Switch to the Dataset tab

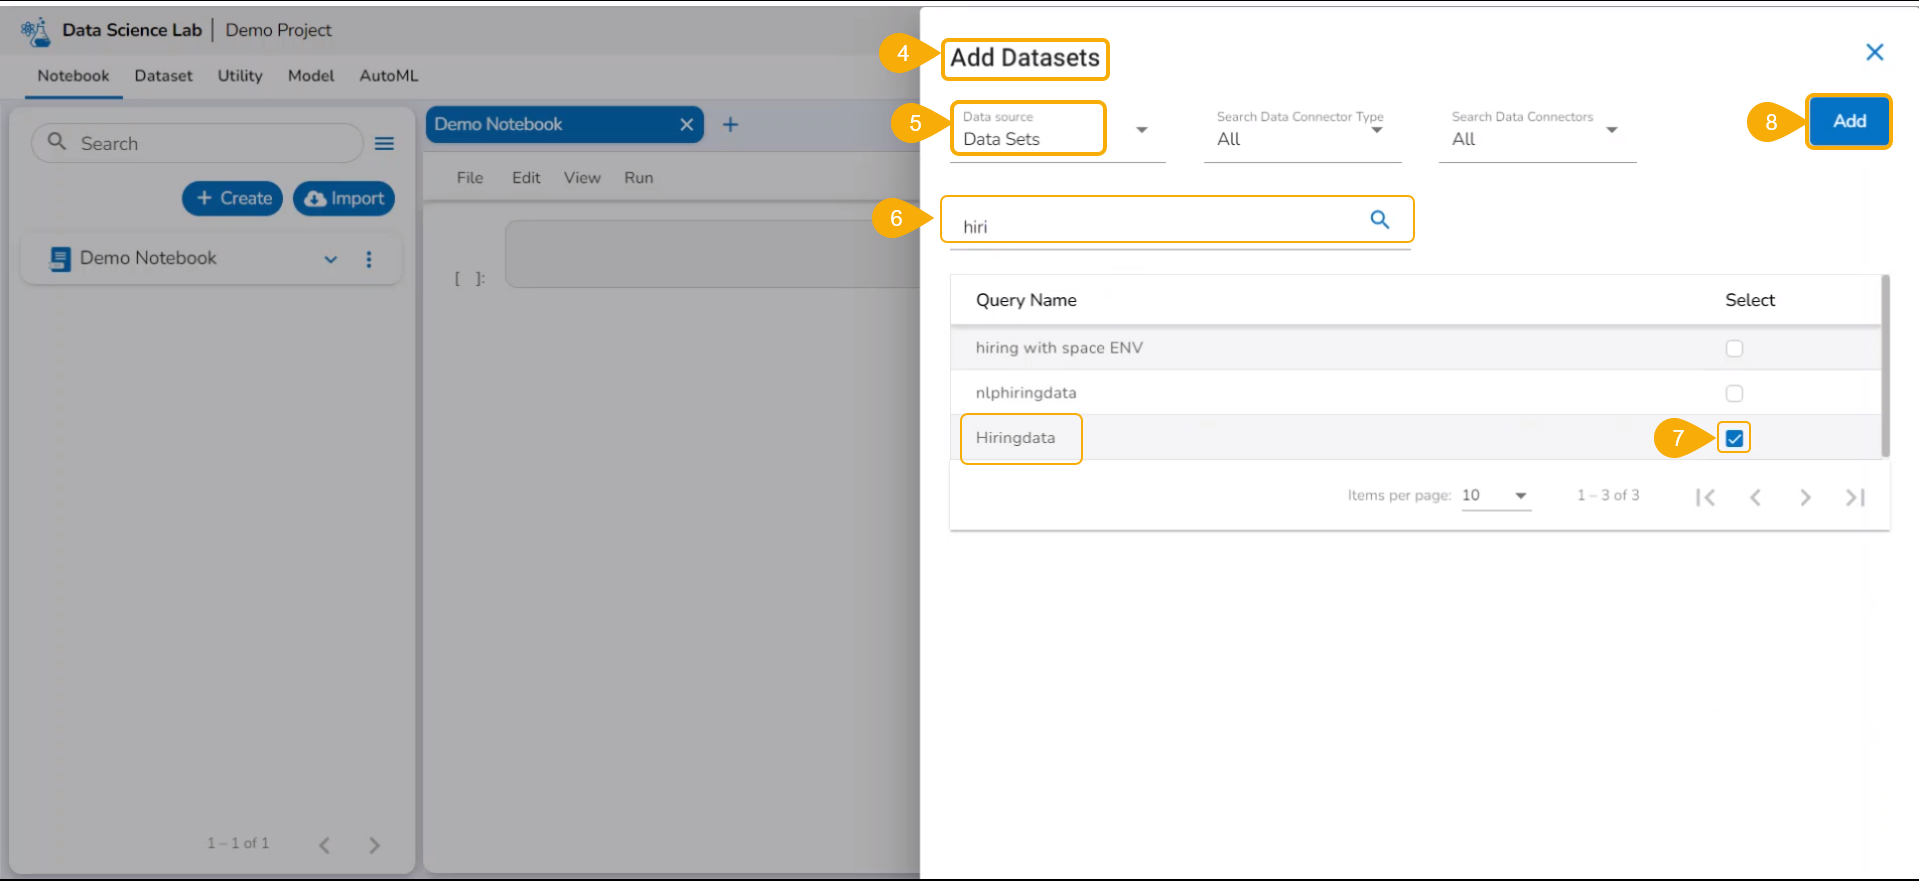click(163, 76)
